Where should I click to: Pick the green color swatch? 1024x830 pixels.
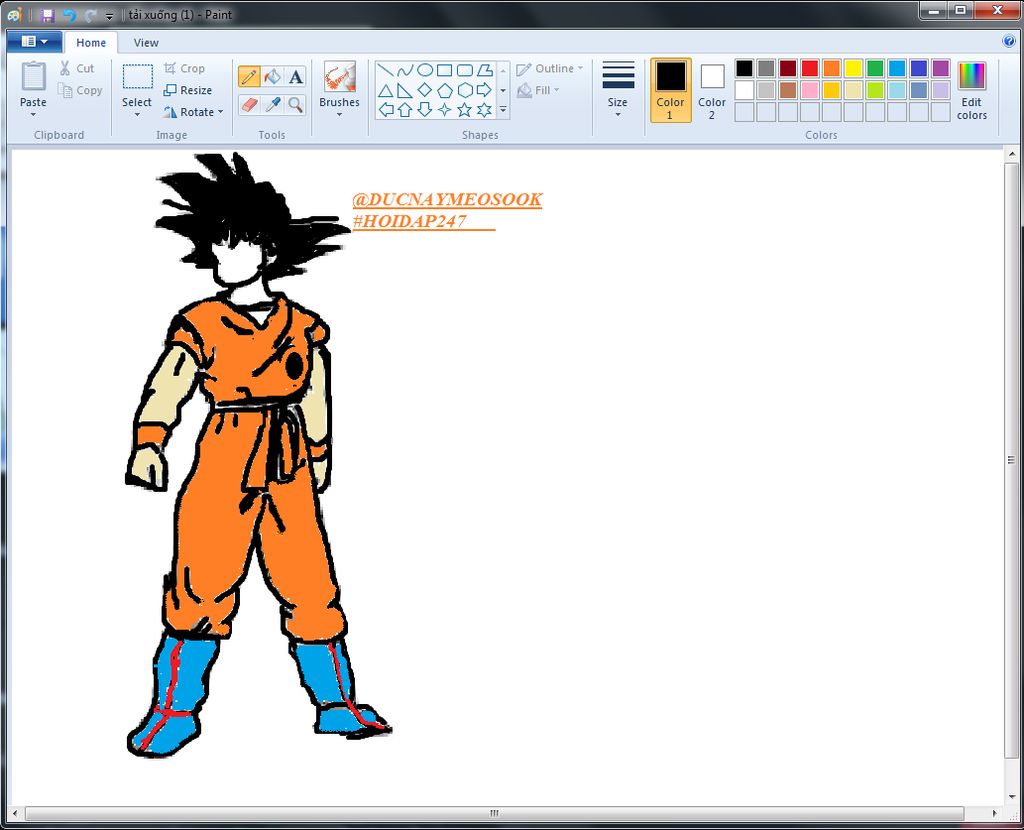coord(875,68)
